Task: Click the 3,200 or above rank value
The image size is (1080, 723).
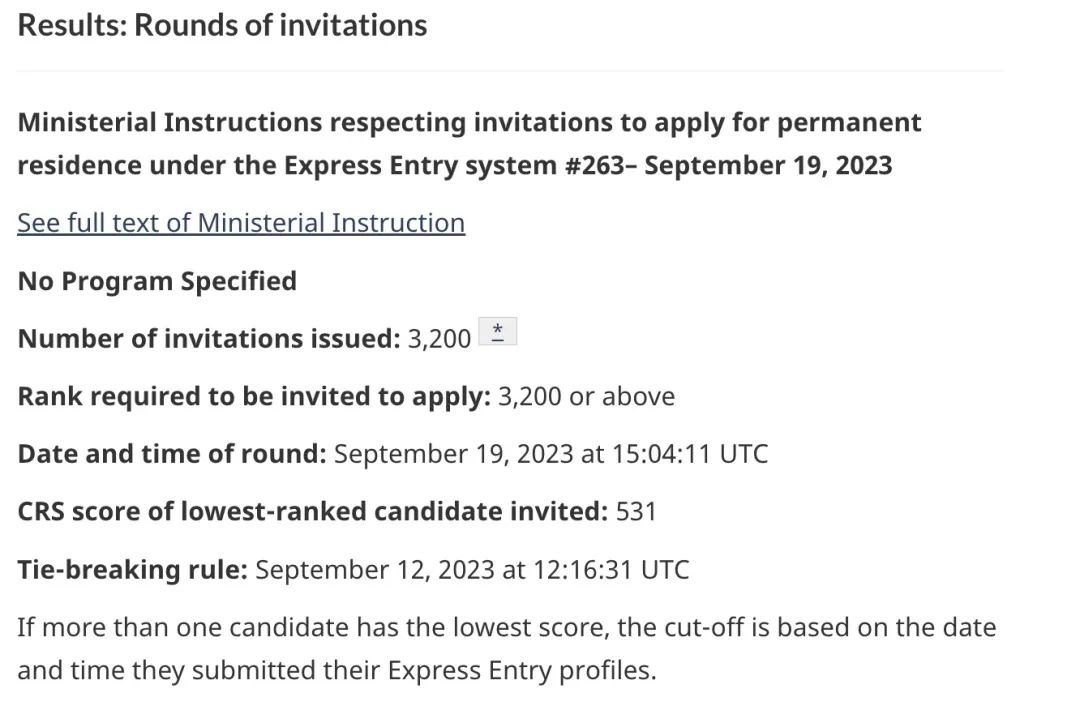Action: (x=586, y=397)
